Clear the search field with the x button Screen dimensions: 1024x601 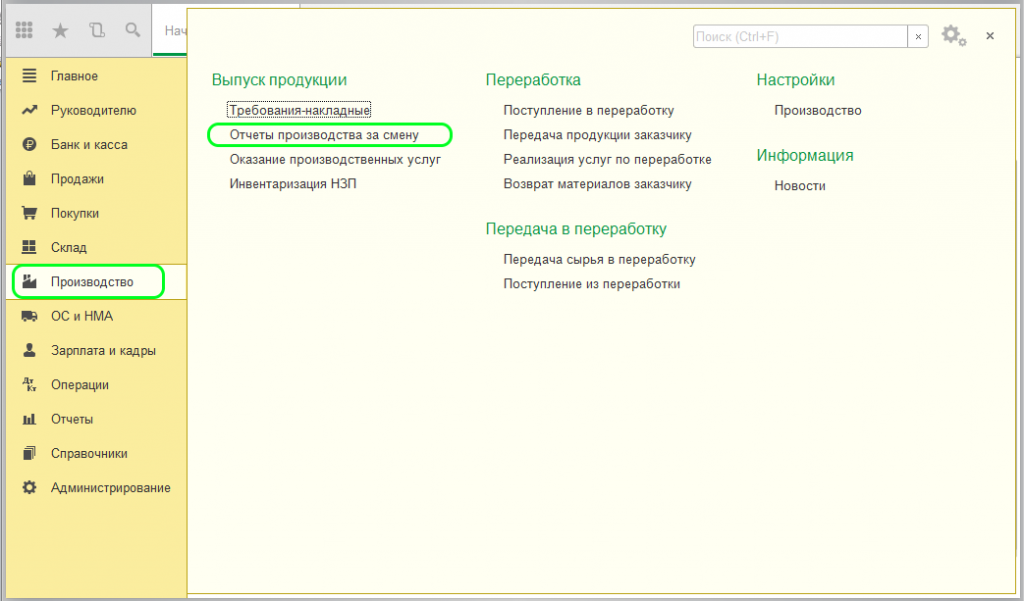(917, 36)
